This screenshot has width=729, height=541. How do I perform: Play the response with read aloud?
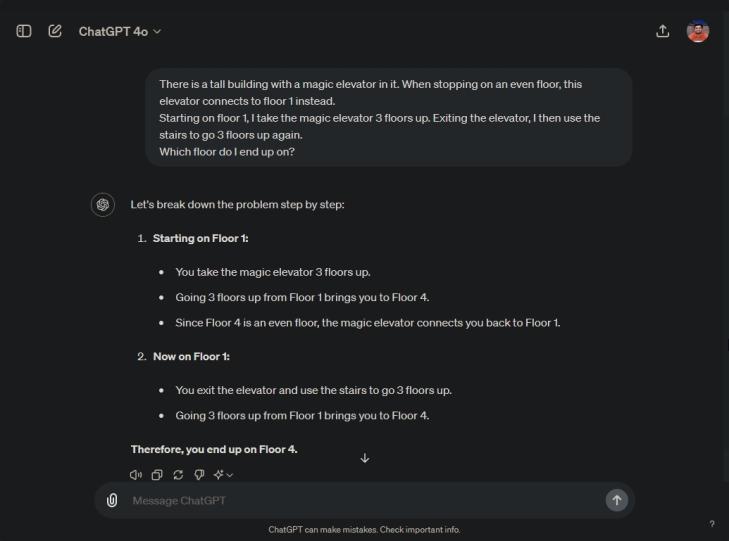pos(136,475)
